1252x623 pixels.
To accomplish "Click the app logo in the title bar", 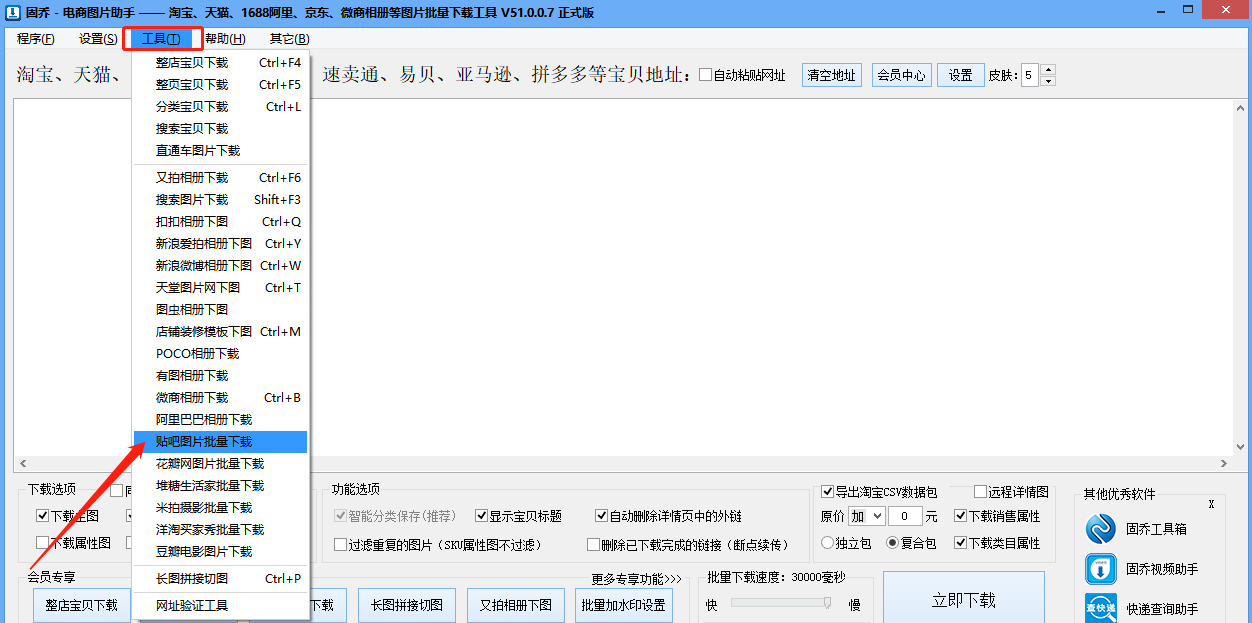I will point(14,12).
